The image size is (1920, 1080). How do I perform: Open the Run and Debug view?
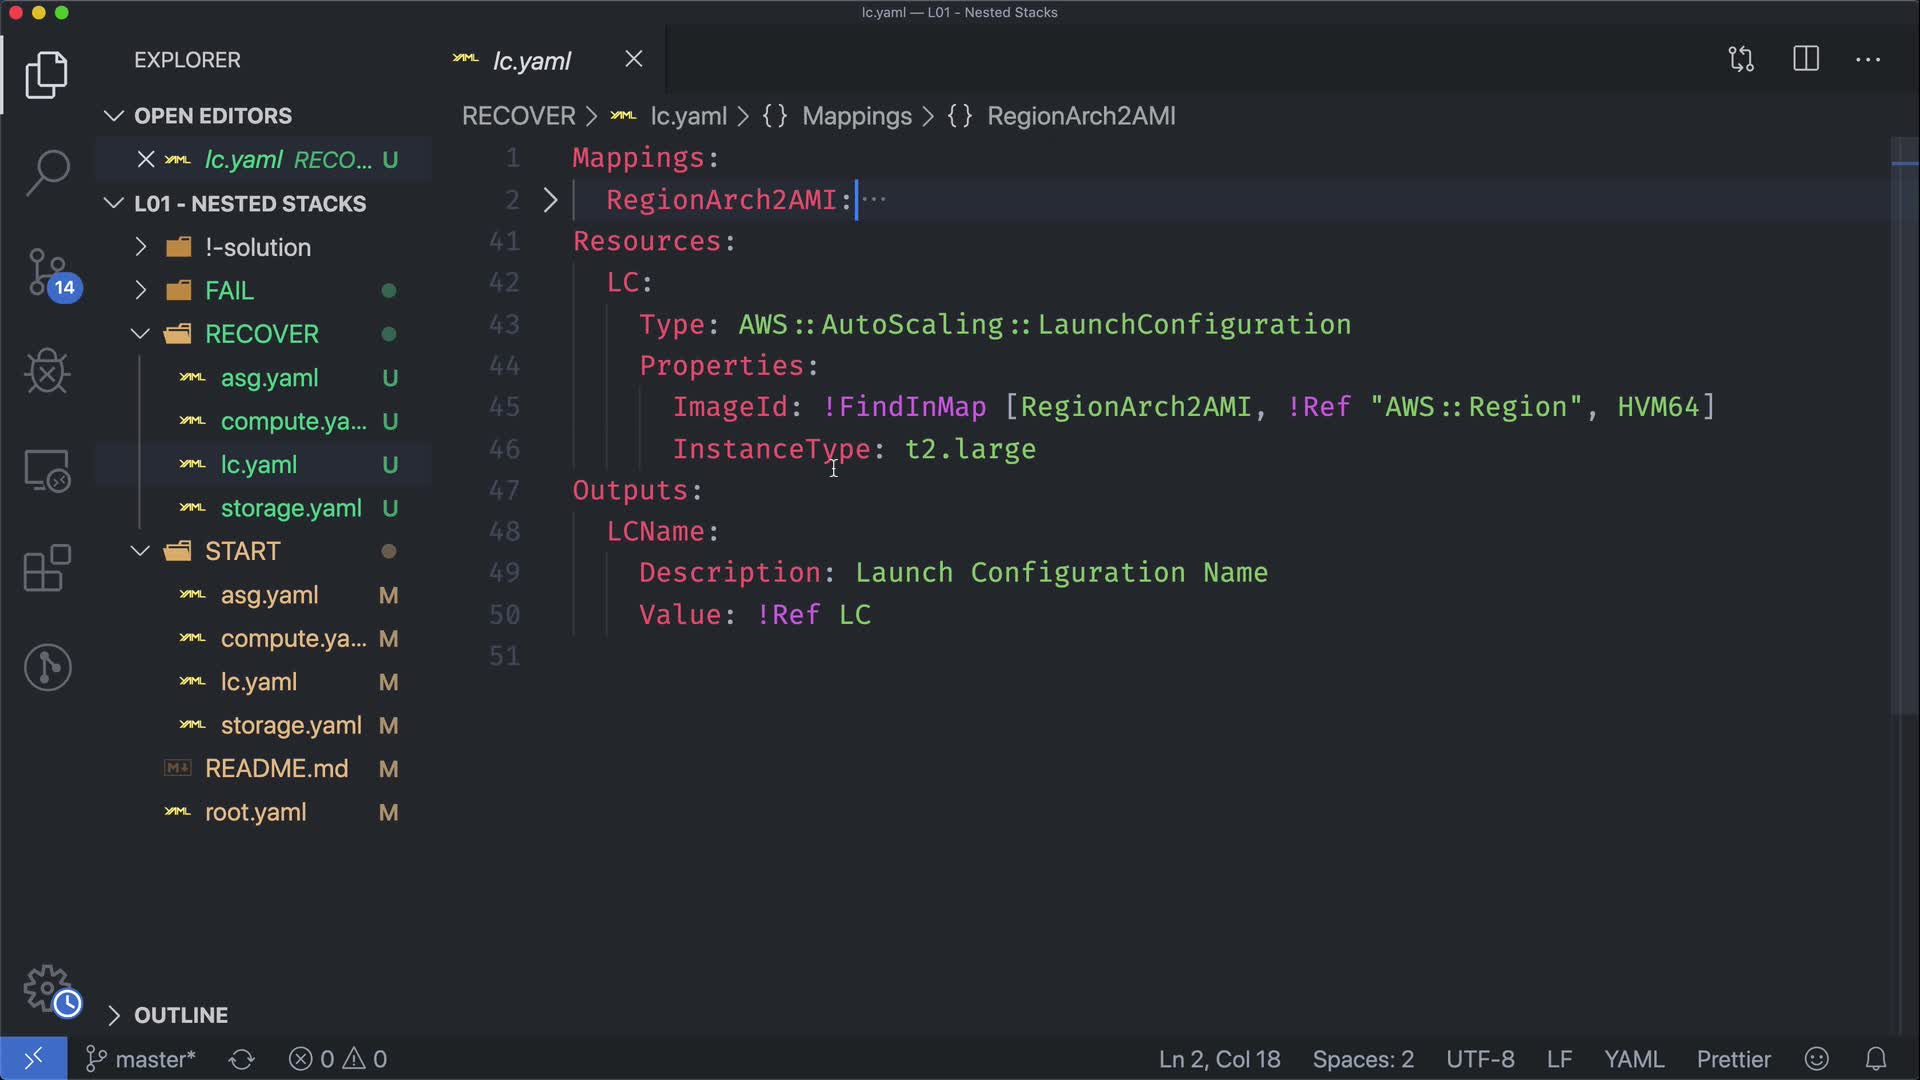pos(47,372)
